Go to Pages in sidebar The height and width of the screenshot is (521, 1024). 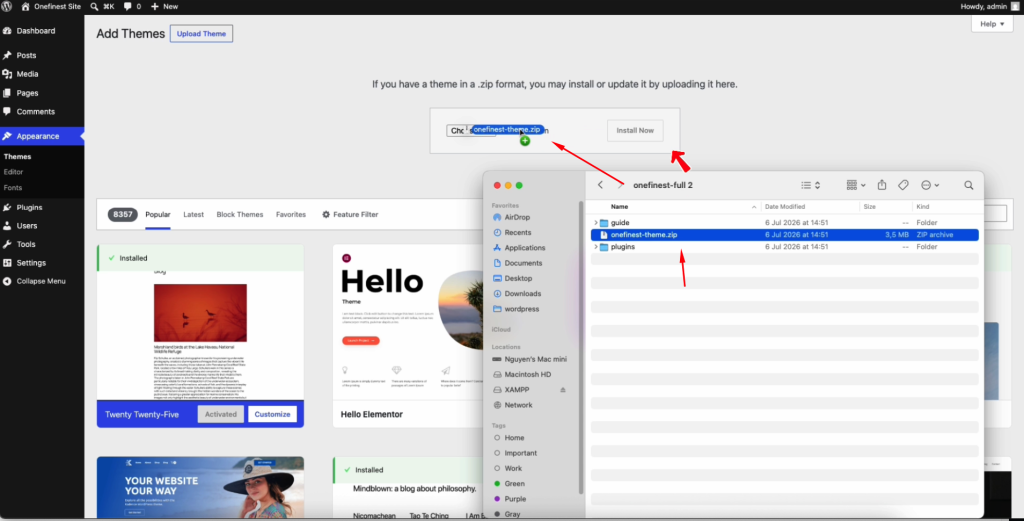coord(42,93)
